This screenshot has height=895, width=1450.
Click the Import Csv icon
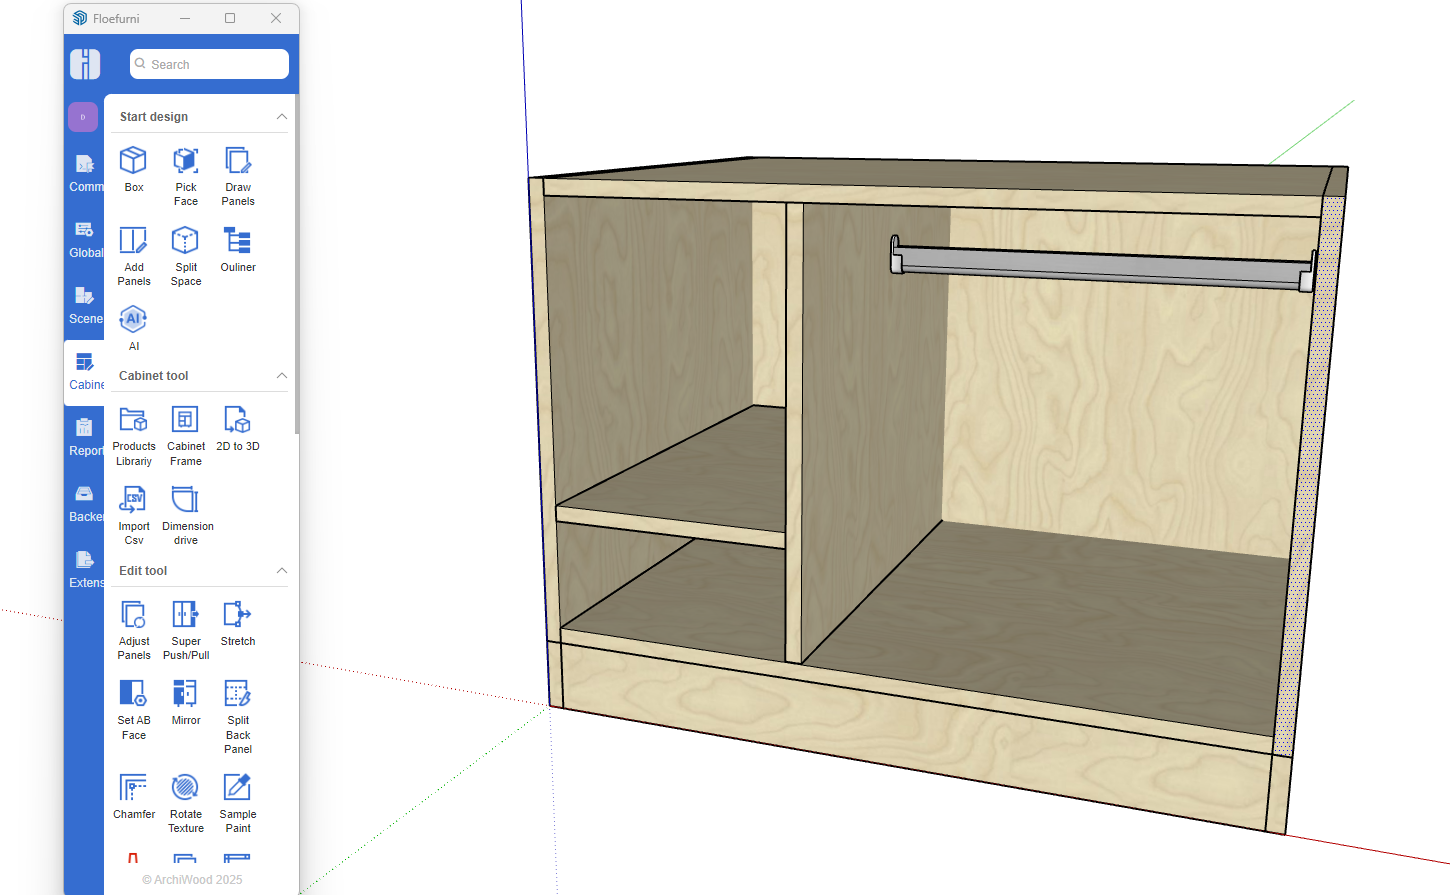click(x=133, y=500)
